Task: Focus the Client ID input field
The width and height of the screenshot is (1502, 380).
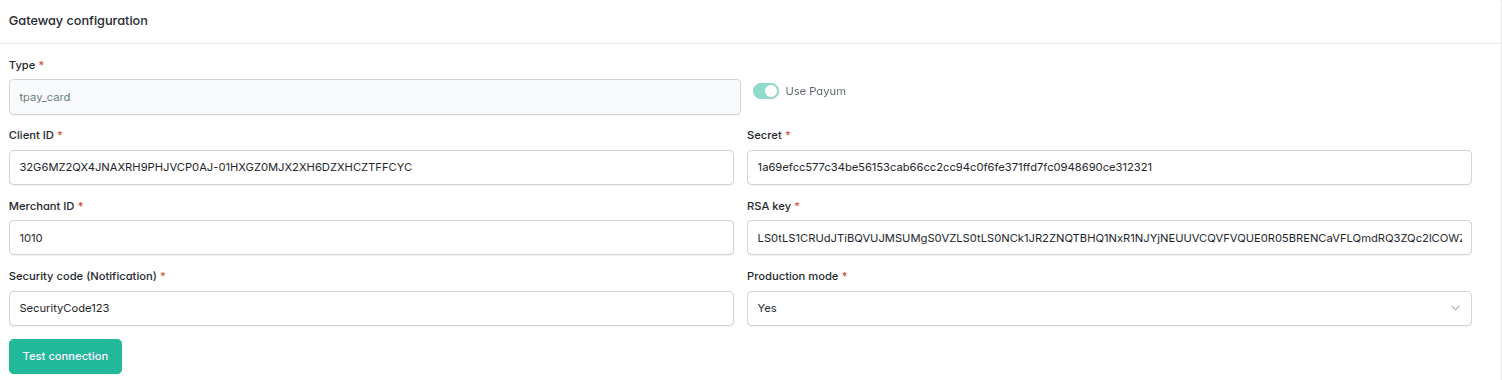Action: tap(371, 168)
